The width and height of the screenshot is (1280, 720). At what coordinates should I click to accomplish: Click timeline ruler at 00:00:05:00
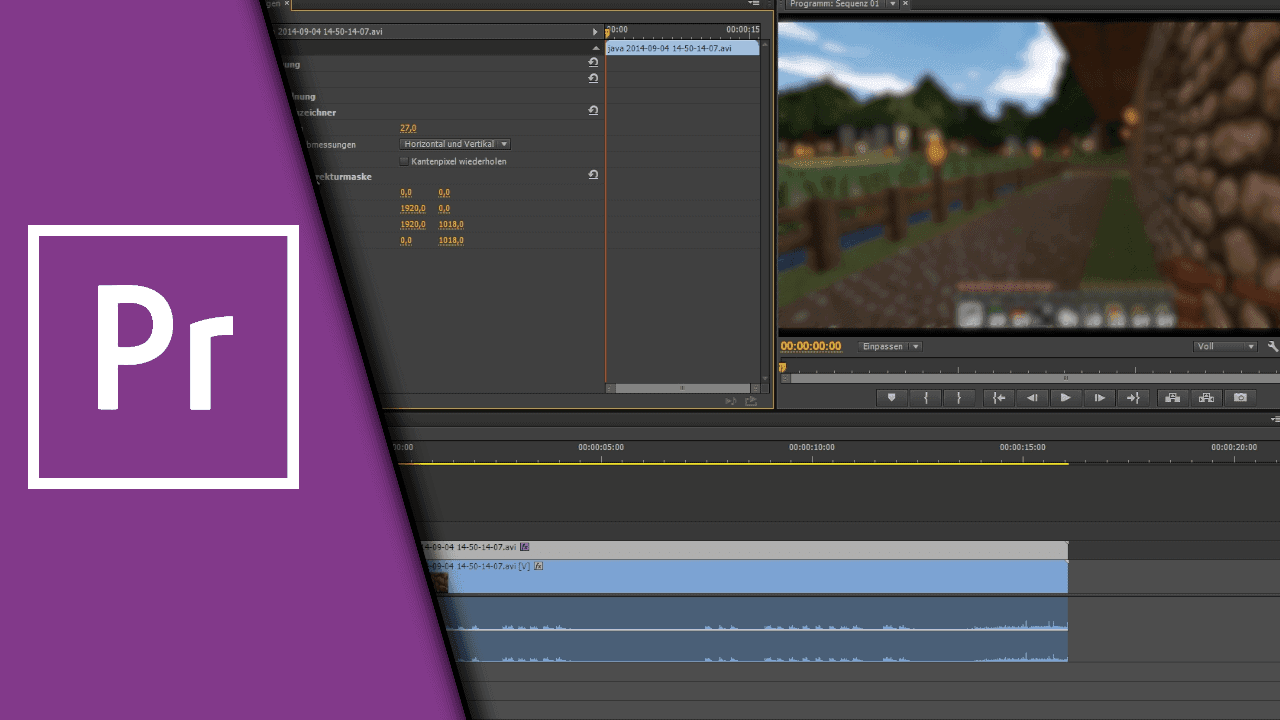(601, 447)
